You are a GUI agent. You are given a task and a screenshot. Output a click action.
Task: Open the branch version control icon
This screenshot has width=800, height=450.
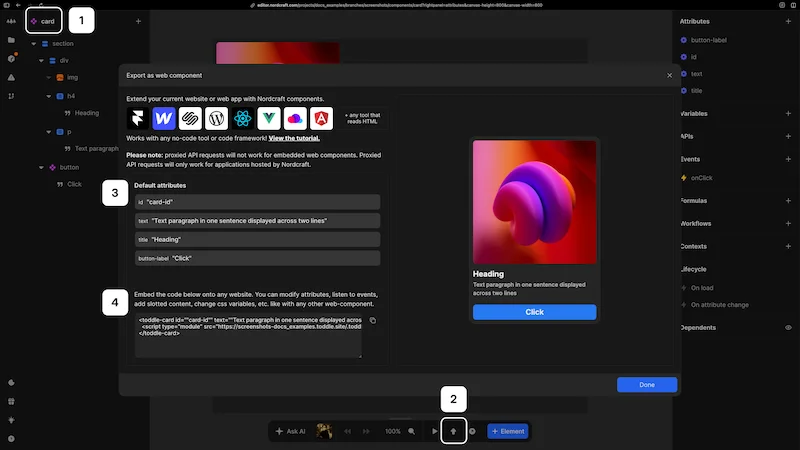click(x=11, y=96)
